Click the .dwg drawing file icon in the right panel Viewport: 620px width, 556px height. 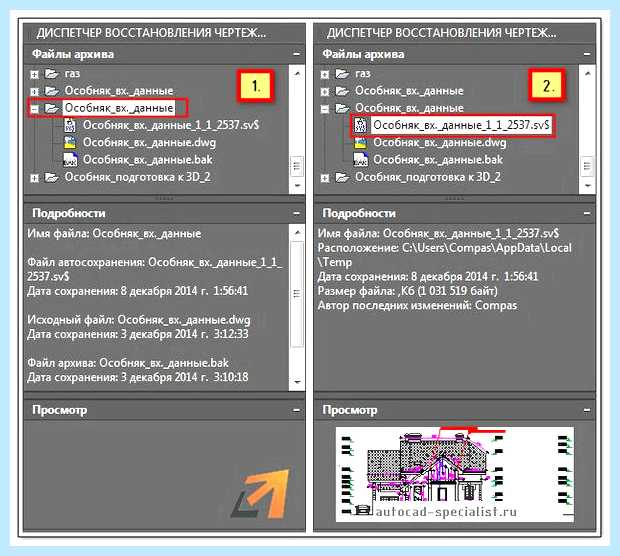pyautogui.click(x=360, y=142)
